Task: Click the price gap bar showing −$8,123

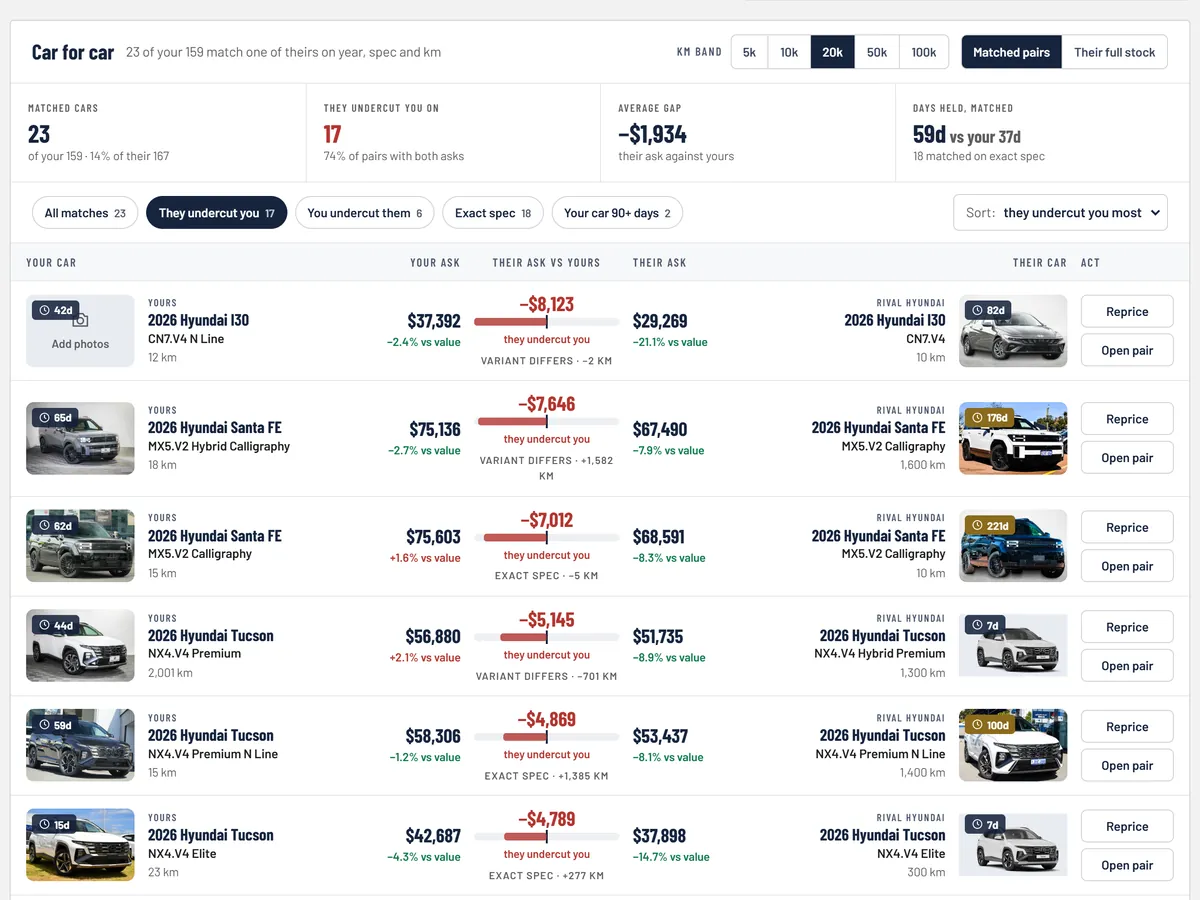Action: (547, 322)
